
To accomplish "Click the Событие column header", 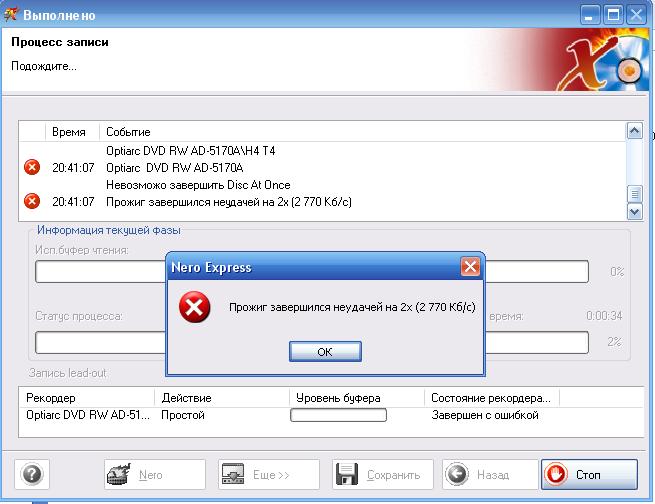I will (363, 132).
